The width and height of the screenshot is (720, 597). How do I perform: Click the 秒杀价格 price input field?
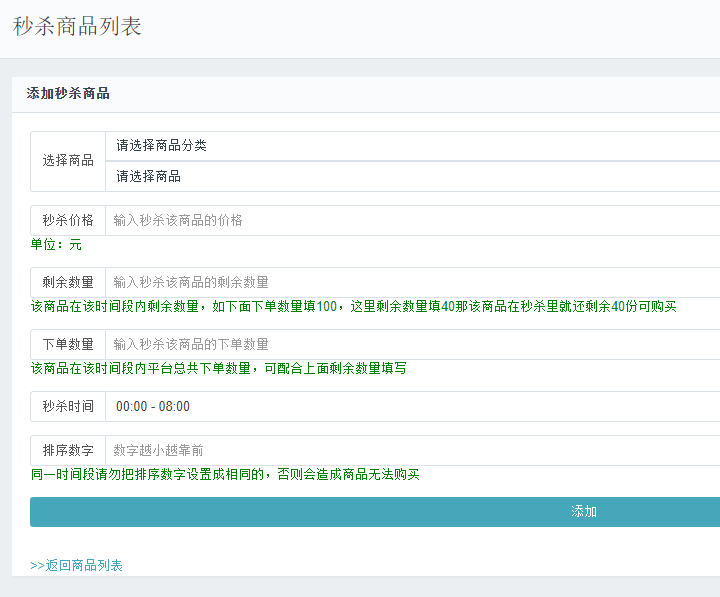(412, 220)
